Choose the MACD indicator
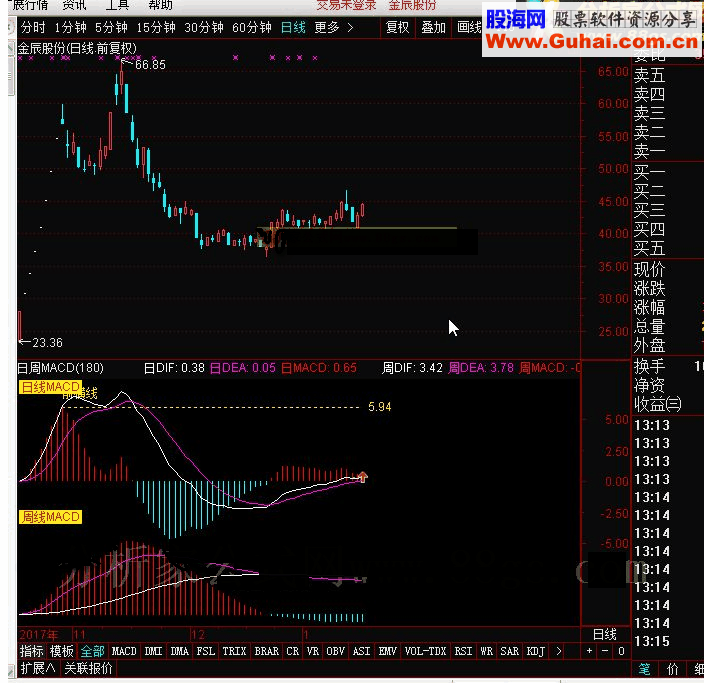The width and height of the screenshot is (704, 683). point(124,651)
